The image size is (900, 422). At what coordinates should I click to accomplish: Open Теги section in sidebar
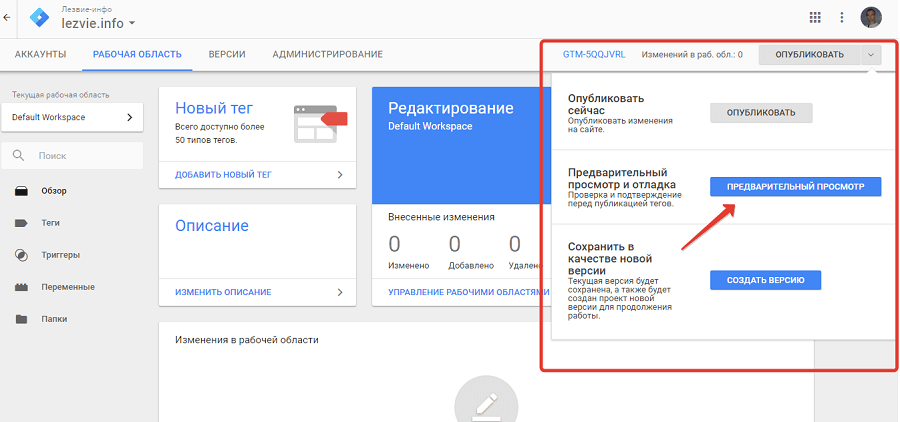click(x=52, y=223)
